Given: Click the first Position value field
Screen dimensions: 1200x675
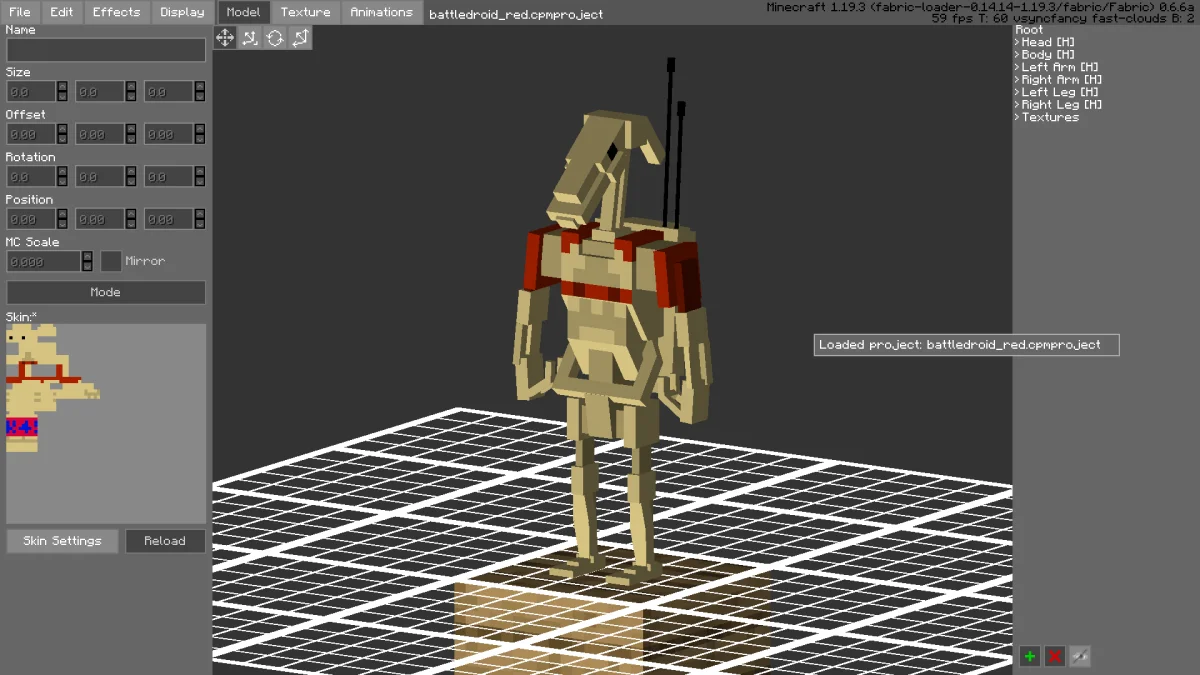Looking at the screenshot, I should pos(31,219).
